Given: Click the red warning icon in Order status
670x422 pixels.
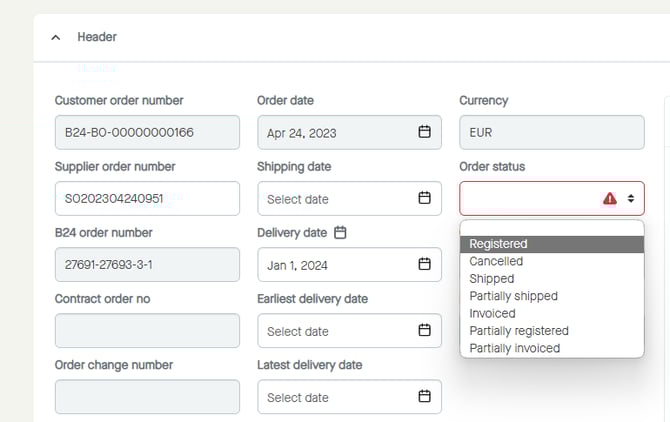Looking at the screenshot, I should coord(610,198).
